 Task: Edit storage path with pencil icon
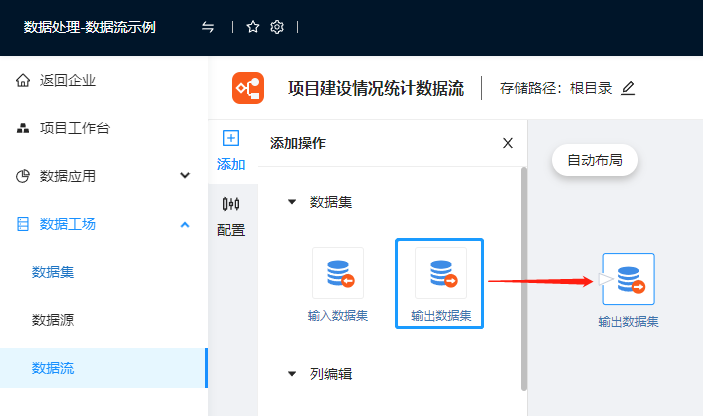pyautogui.click(x=628, y=88)
